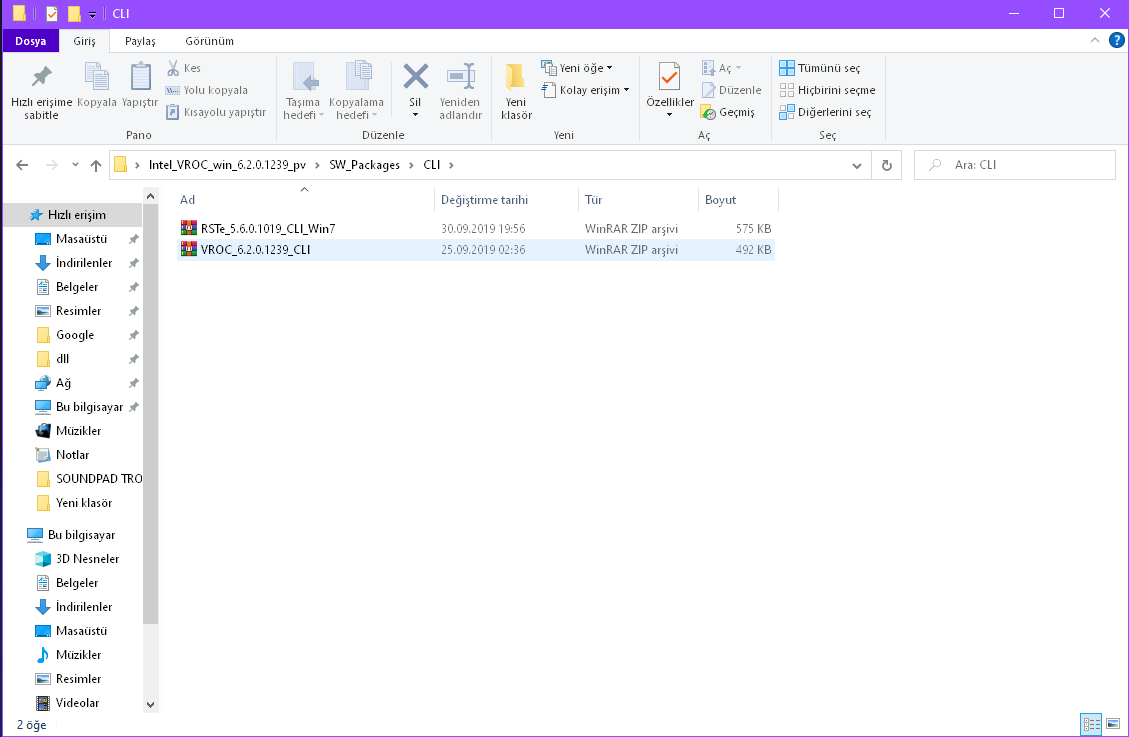Viewport: 1129px width, 737px height.
Task: Click Hiçbirini seçme
Action: pos(827,90)
